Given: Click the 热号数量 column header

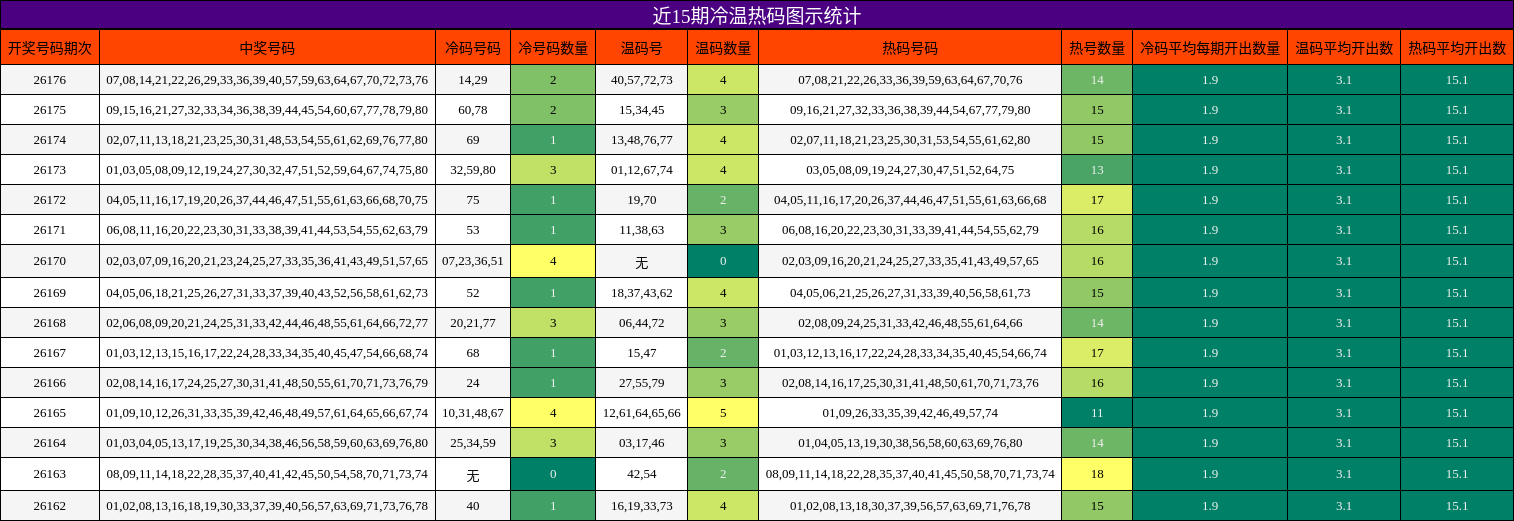Looking at the screenshot, I should click(x=1097, y=47).
